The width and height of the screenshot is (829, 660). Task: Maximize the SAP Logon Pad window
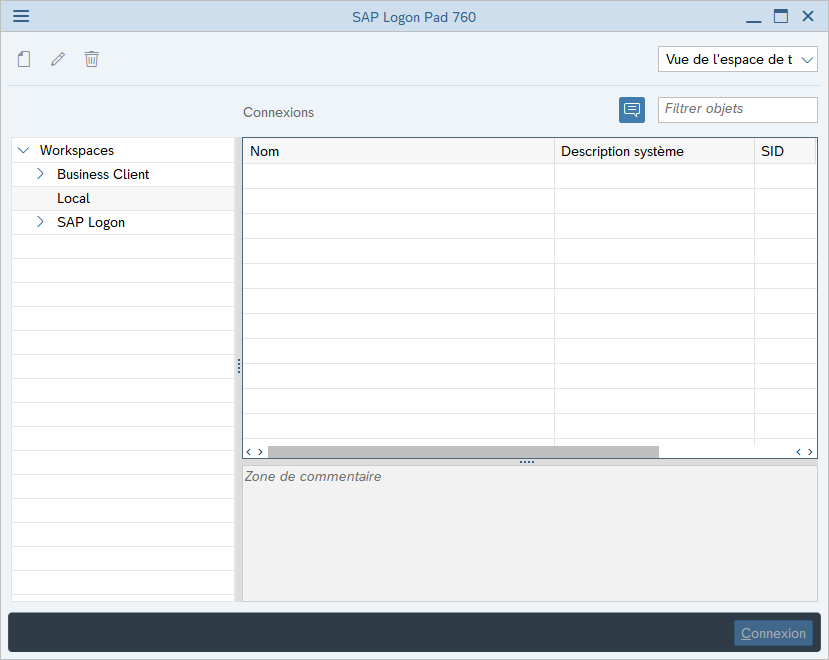coord(781,16)
